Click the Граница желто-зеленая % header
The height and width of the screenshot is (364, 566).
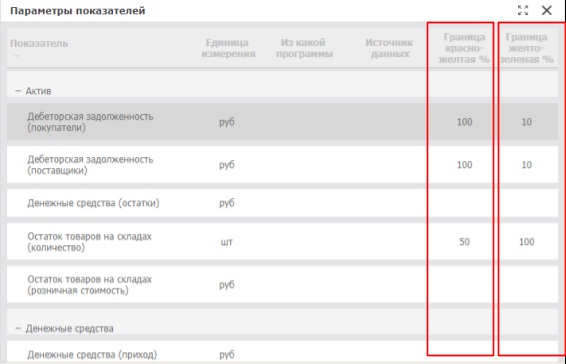[527, 48]
